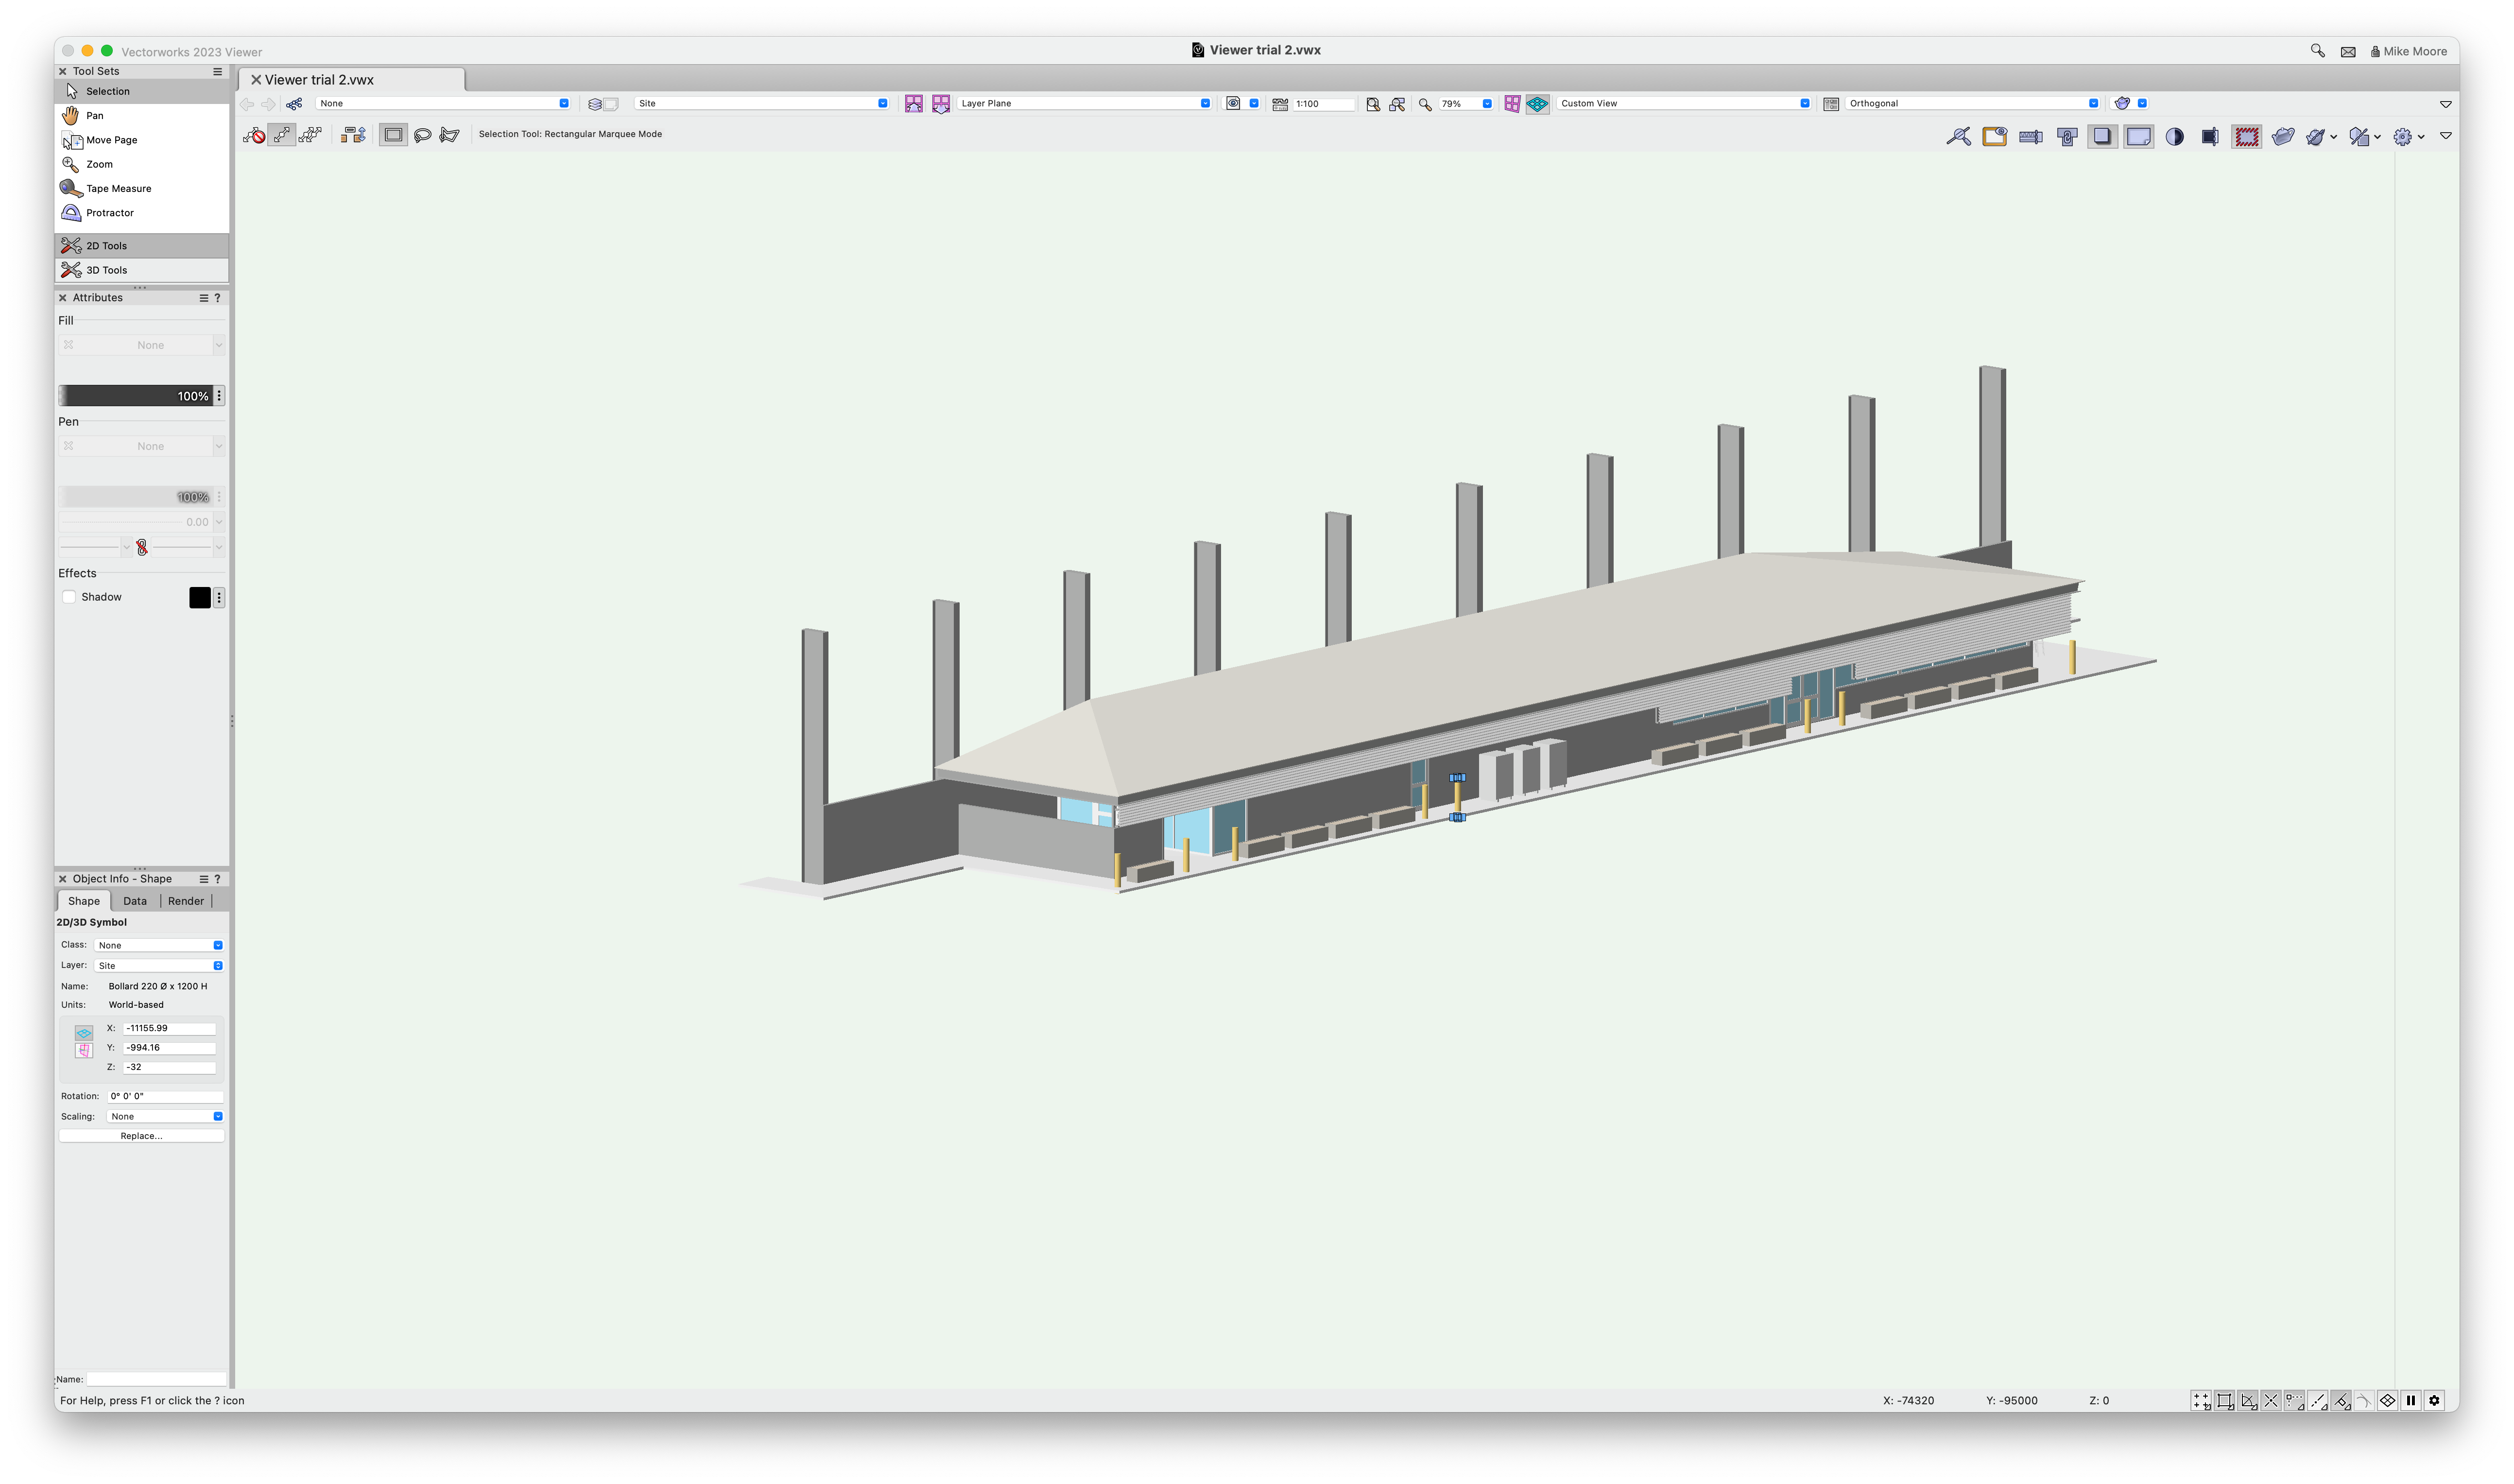Switch to the Shape tab

pyautogui.click(x=84, y=901)
